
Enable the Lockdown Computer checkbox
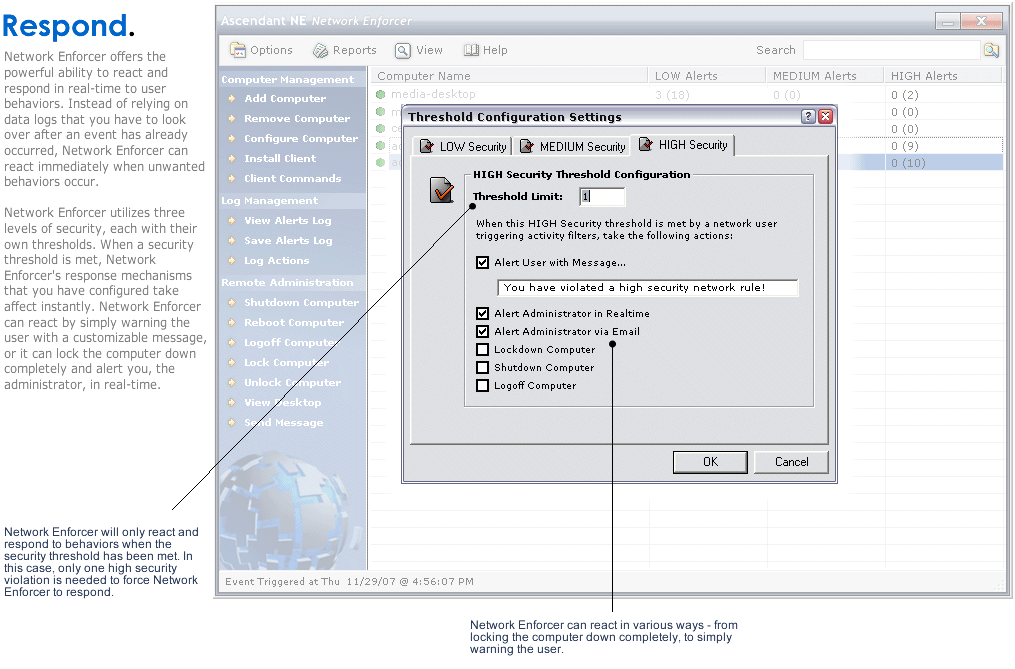[482, 350]
